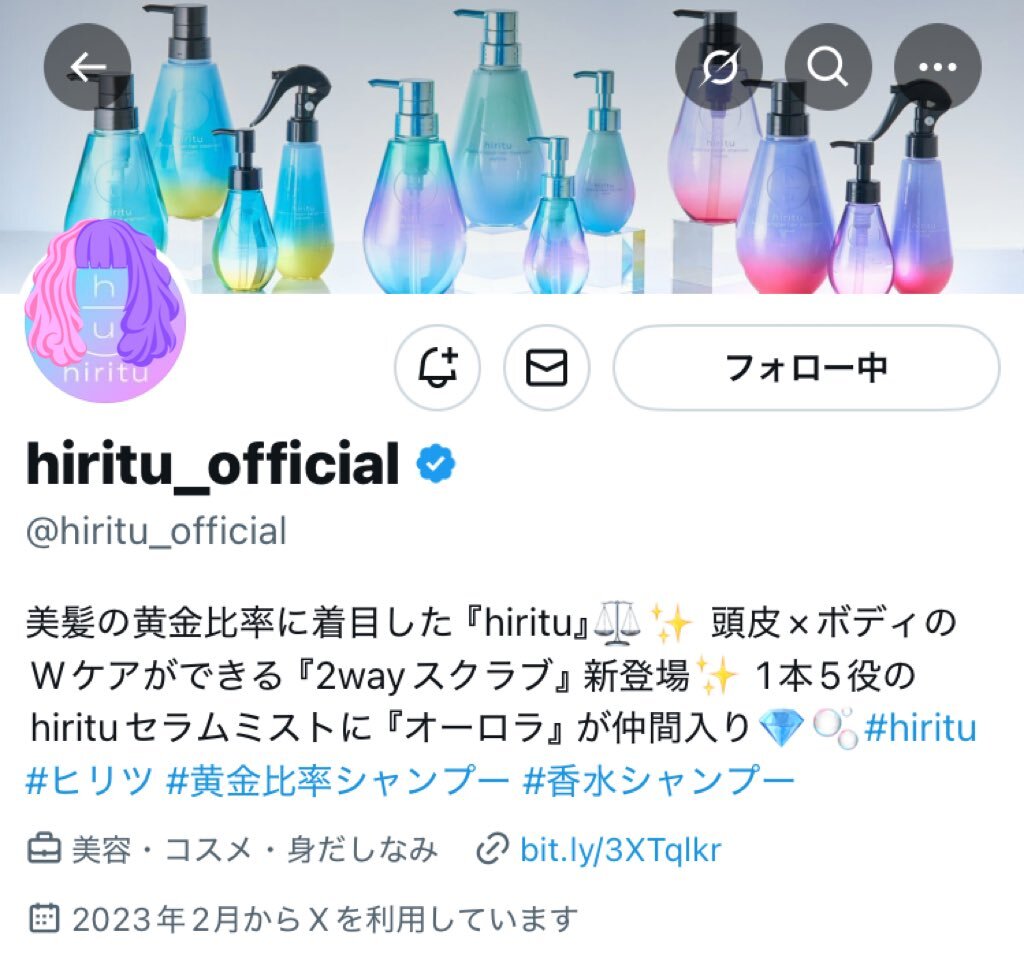Enable notifications with the bell plus icon
Image resolution: width=1024 pixels, height=965 pixels.
pos(438,368)
